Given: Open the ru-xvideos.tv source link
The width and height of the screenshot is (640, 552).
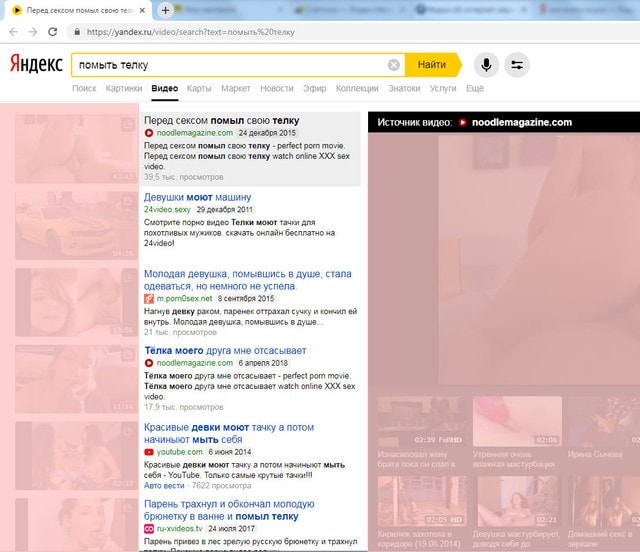Looking at the screenshot, I should click(180, 529).
